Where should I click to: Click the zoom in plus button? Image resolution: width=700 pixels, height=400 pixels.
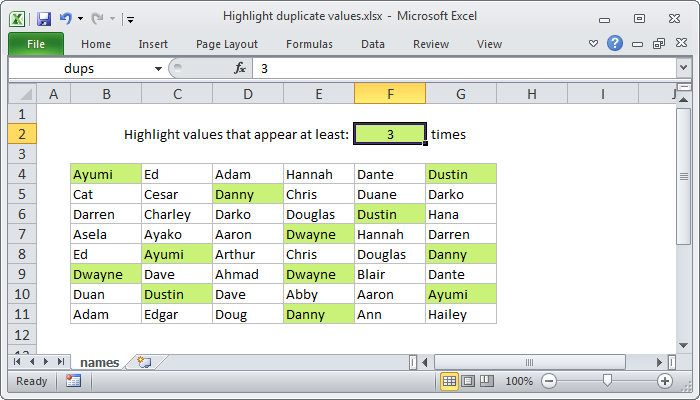coord(665,381)
